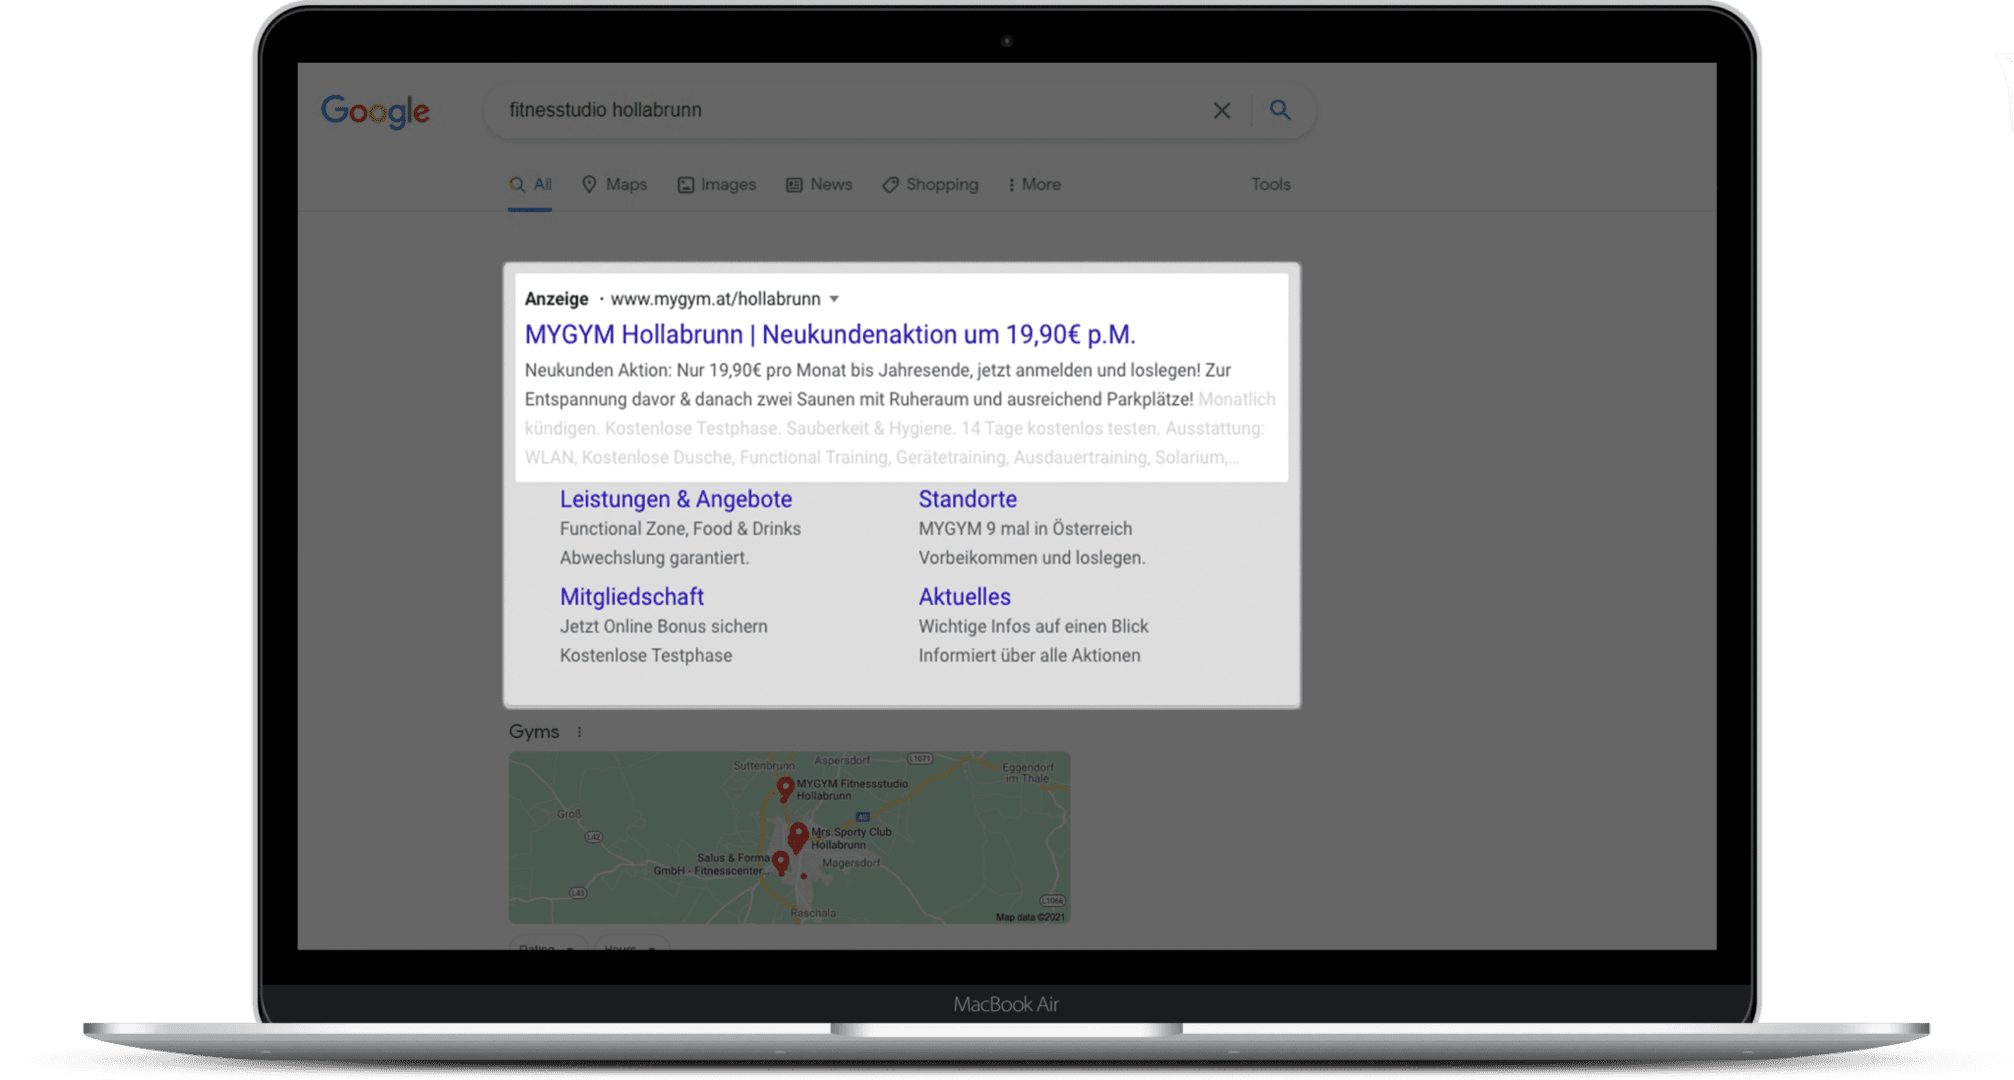Click the 'Map data ©2021' attribution on the gyms map
The width and height of the screenshot is (2014, 1080).
(x=1030, y=917)
